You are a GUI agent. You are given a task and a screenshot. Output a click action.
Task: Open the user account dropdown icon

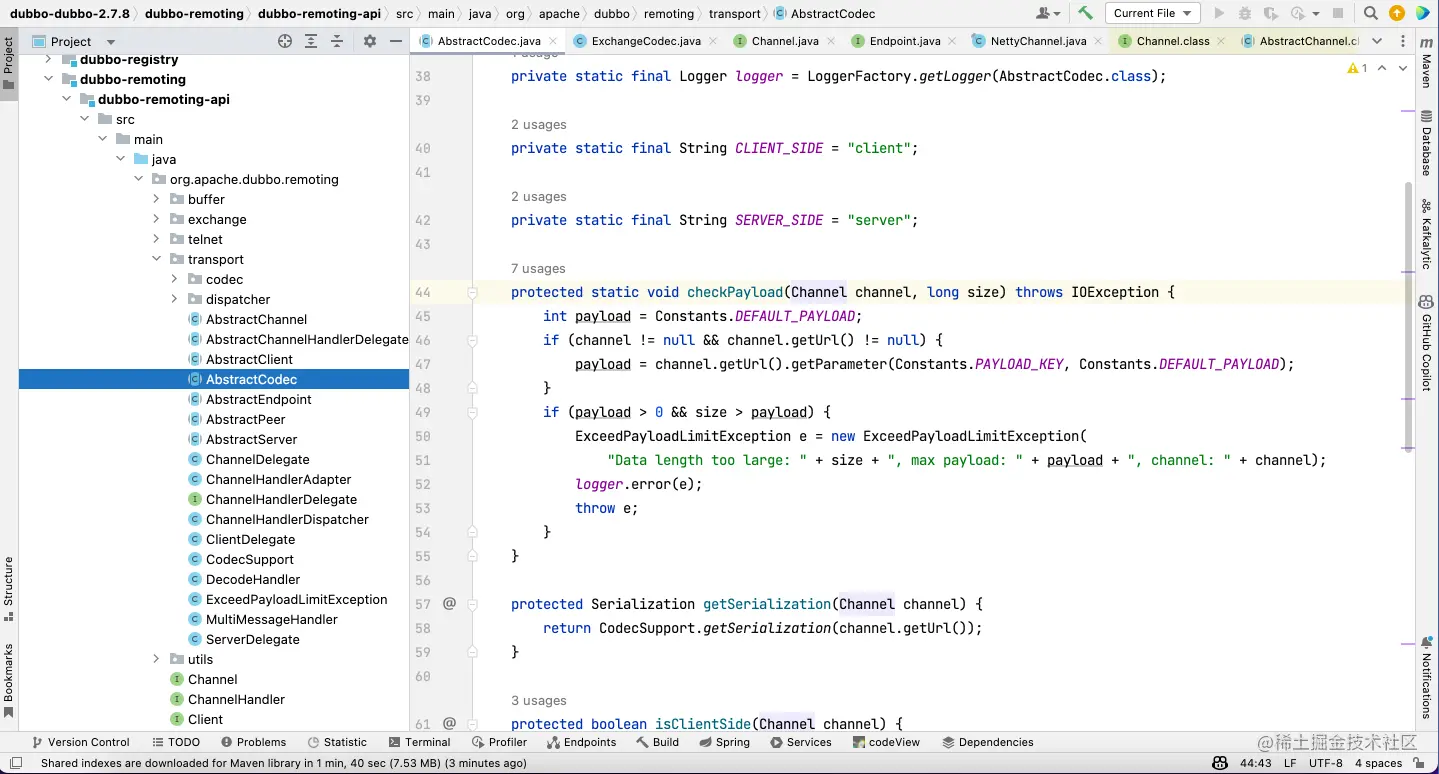point(1048,13)
